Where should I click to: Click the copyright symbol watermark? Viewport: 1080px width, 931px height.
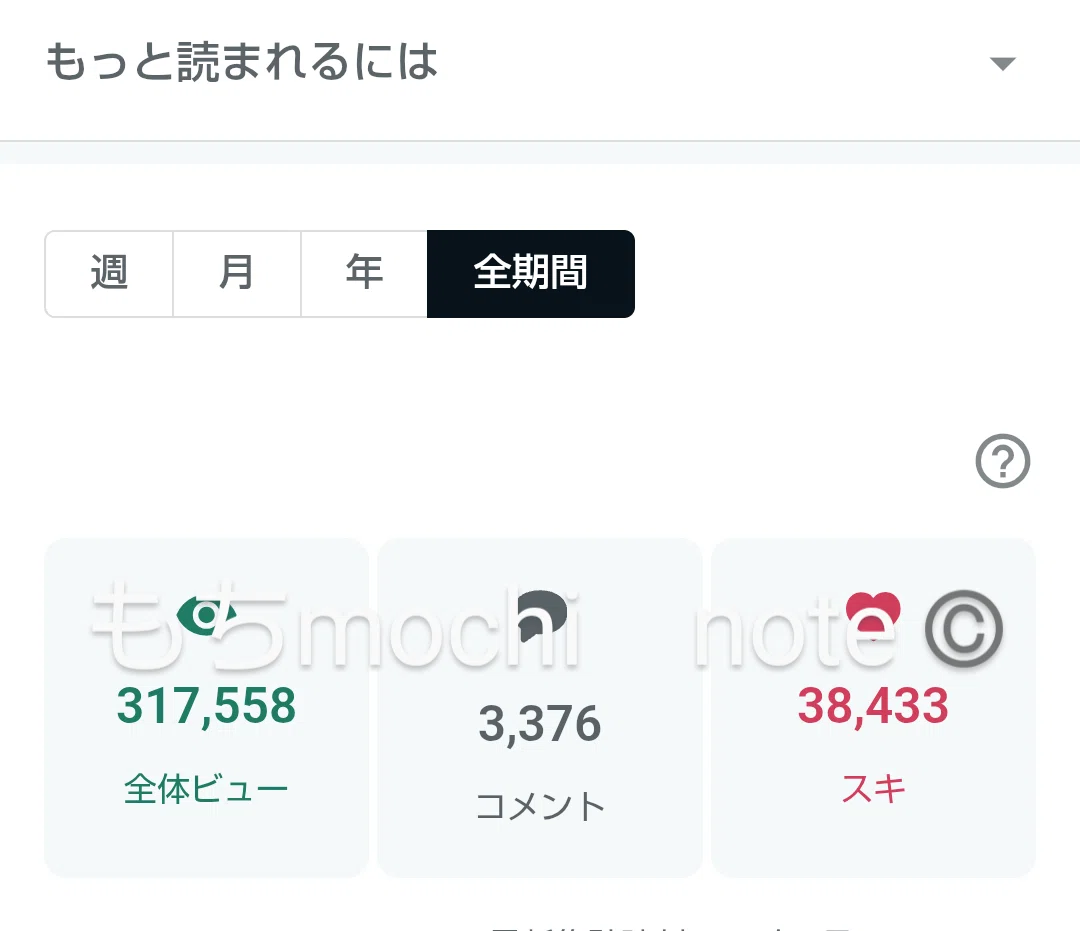963,629
